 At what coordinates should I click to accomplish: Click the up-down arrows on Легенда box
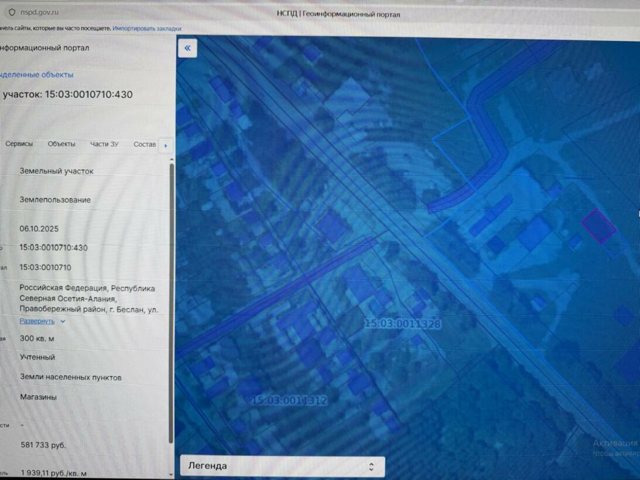click(371, 467)
